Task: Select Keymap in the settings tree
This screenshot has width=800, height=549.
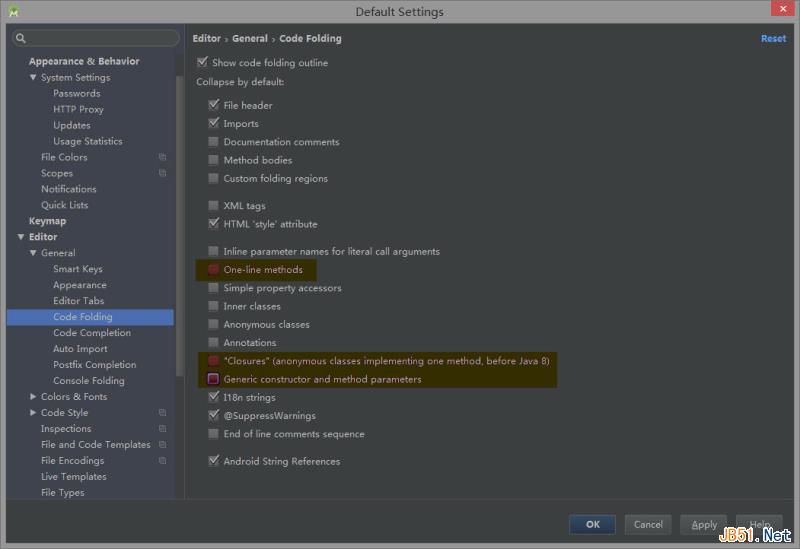Action: (x=47, y=221)
